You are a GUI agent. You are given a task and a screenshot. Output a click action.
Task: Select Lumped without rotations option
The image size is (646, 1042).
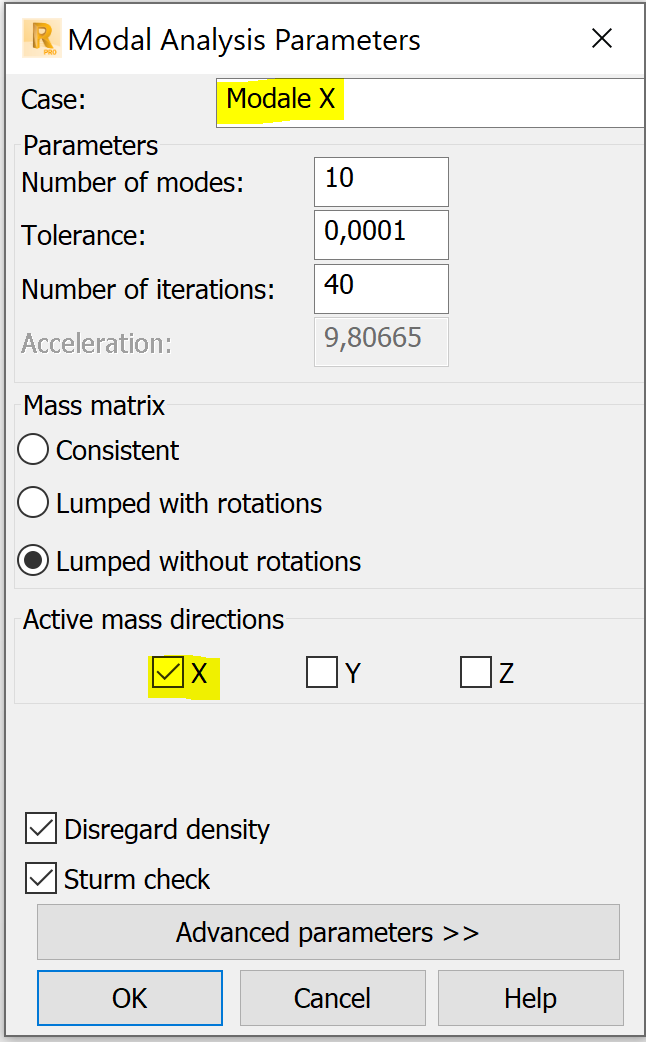(x=33, y=560)
